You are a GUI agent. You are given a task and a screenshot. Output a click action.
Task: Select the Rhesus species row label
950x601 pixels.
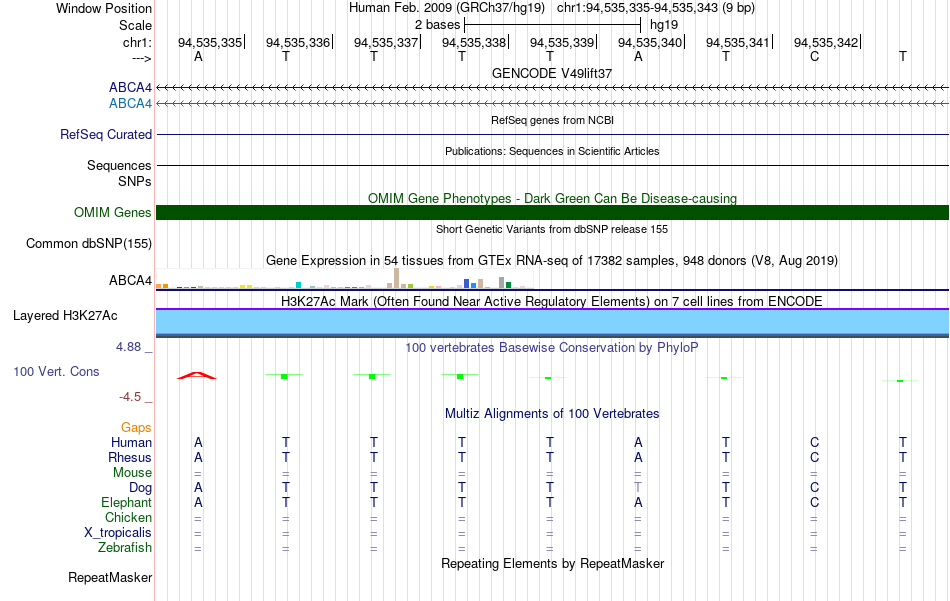(x=130, y=457)
